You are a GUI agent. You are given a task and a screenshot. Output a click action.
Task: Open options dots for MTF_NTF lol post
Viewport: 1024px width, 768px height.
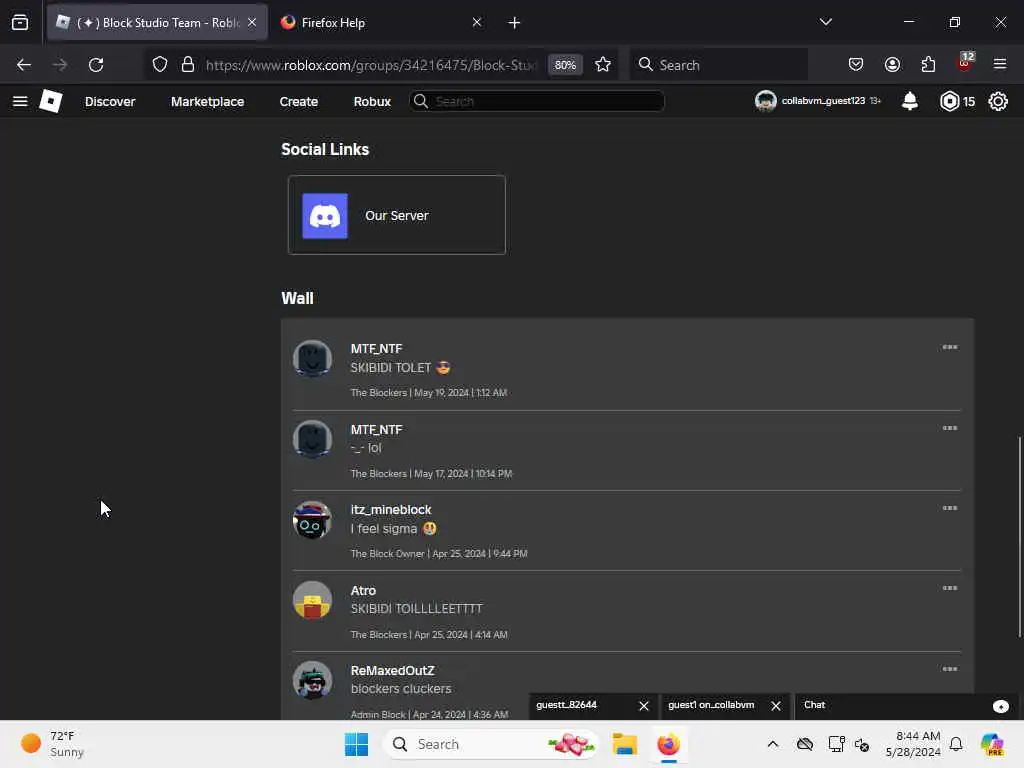950,428
